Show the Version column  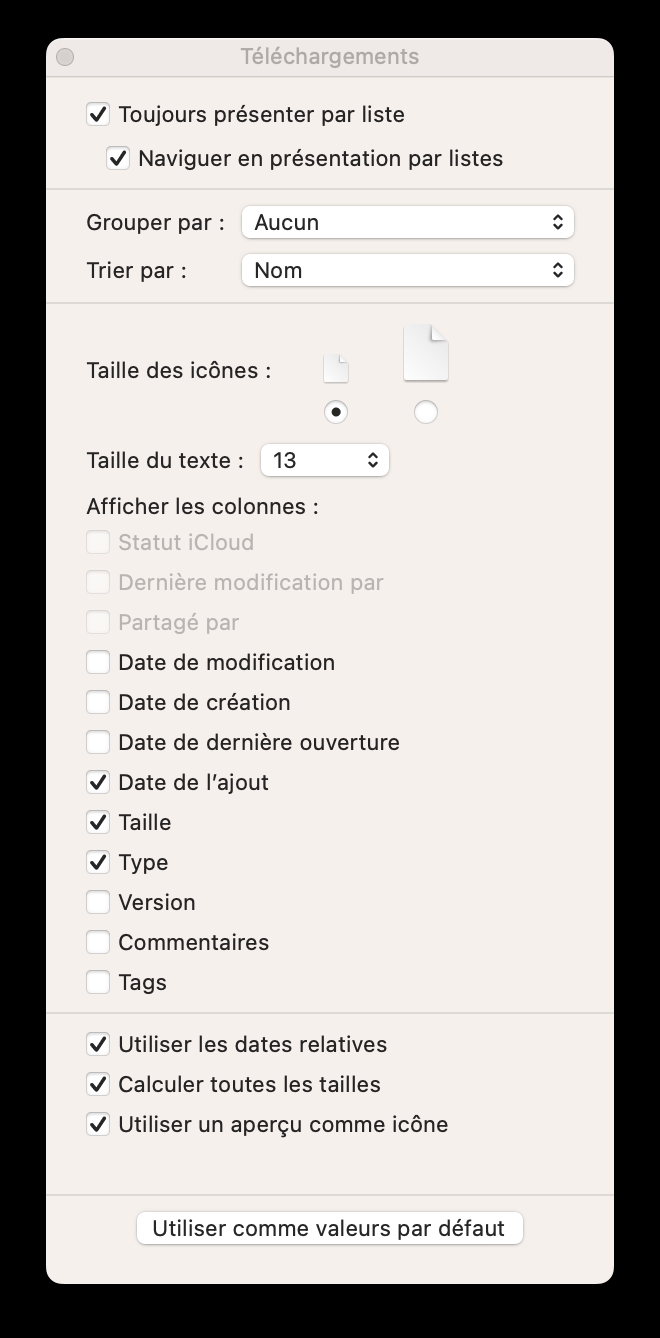tap(98, 902)
